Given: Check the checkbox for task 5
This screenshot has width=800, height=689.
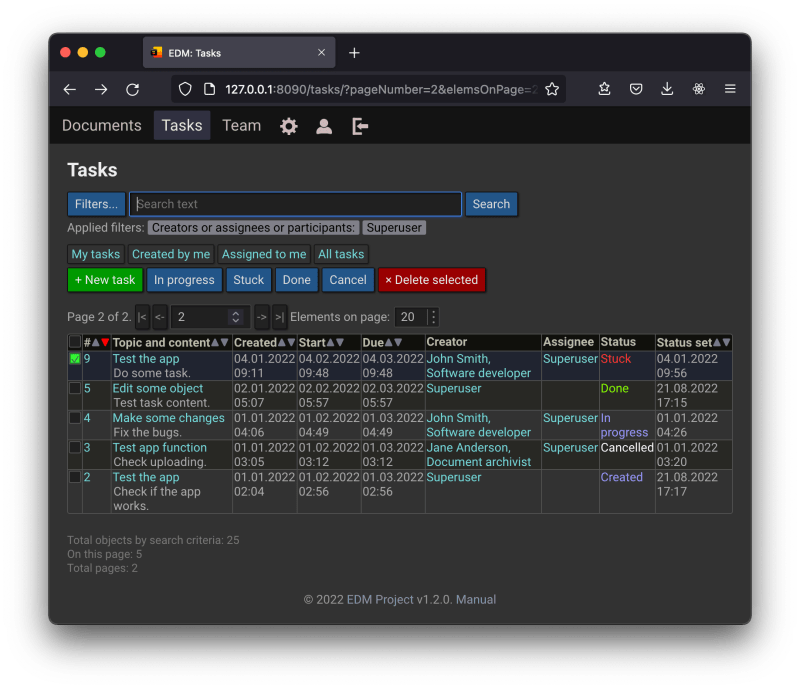Looking at the screenshot, I should click(75, 388).
